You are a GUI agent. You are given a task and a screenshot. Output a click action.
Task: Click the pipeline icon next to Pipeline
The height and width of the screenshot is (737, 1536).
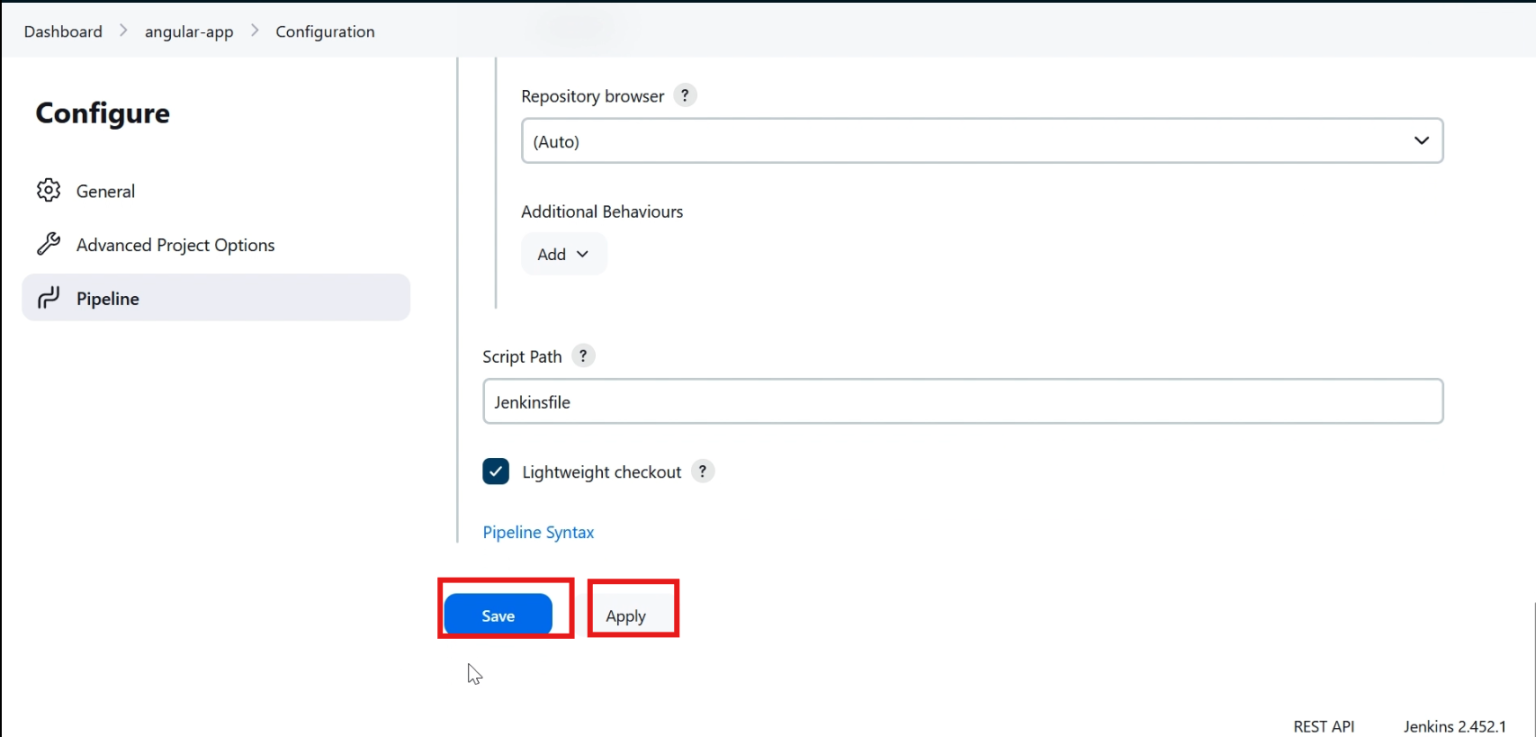click(48, 297)
